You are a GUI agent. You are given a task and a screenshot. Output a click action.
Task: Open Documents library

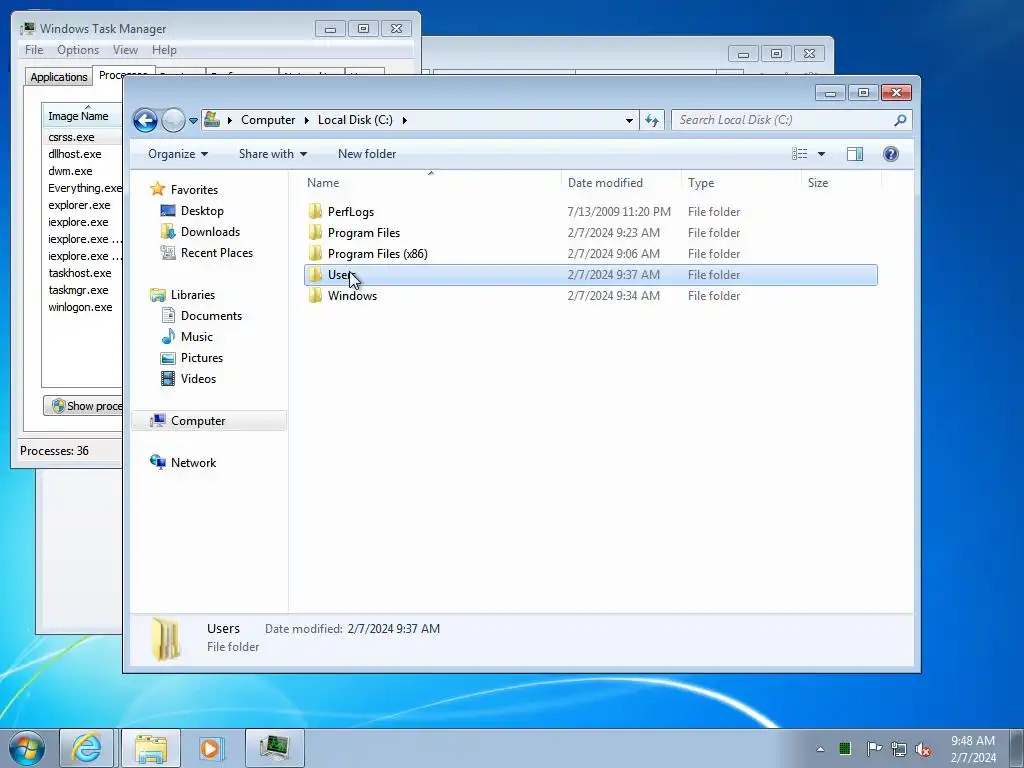pyautogui.click(x=211, y=315)
